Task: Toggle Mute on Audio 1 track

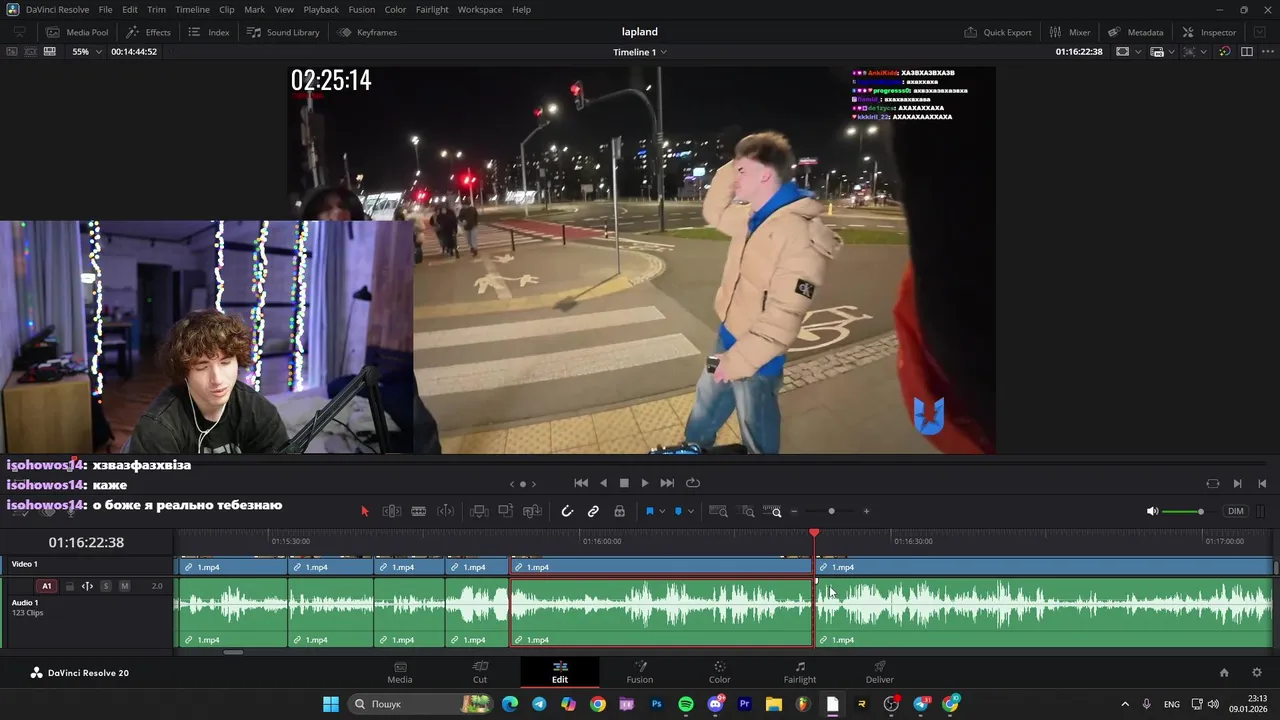Action: (125, 586)
